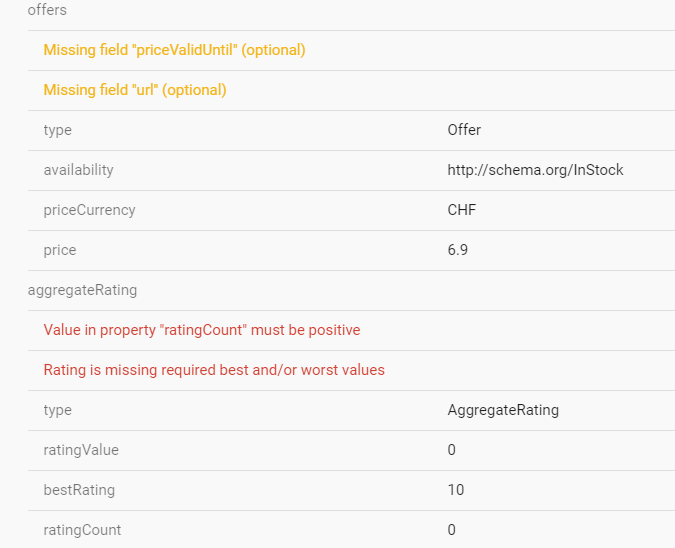The width and height of the screenshot is (675, 548).
Task: Select the offers section header
Action: (x=47, y=10)
